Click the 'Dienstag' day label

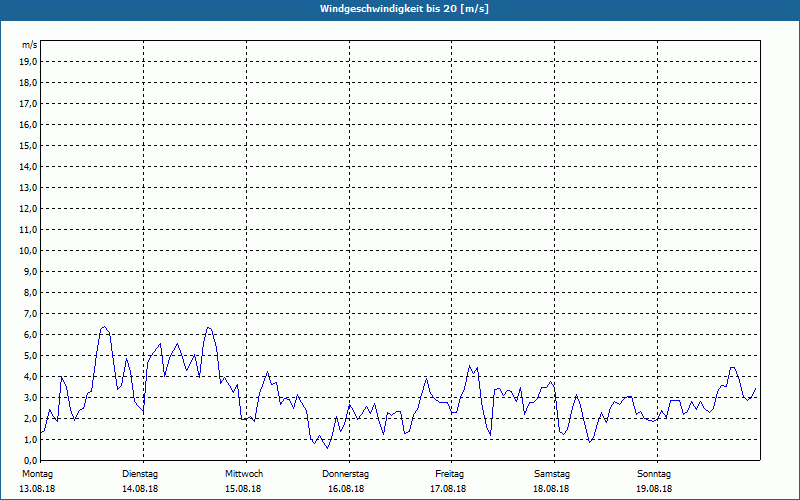pos(140,474)
